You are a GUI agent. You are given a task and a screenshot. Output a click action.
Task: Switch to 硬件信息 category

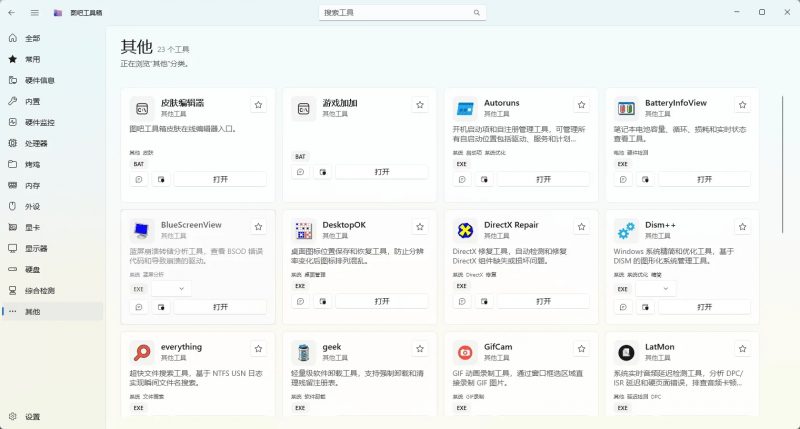53,80
